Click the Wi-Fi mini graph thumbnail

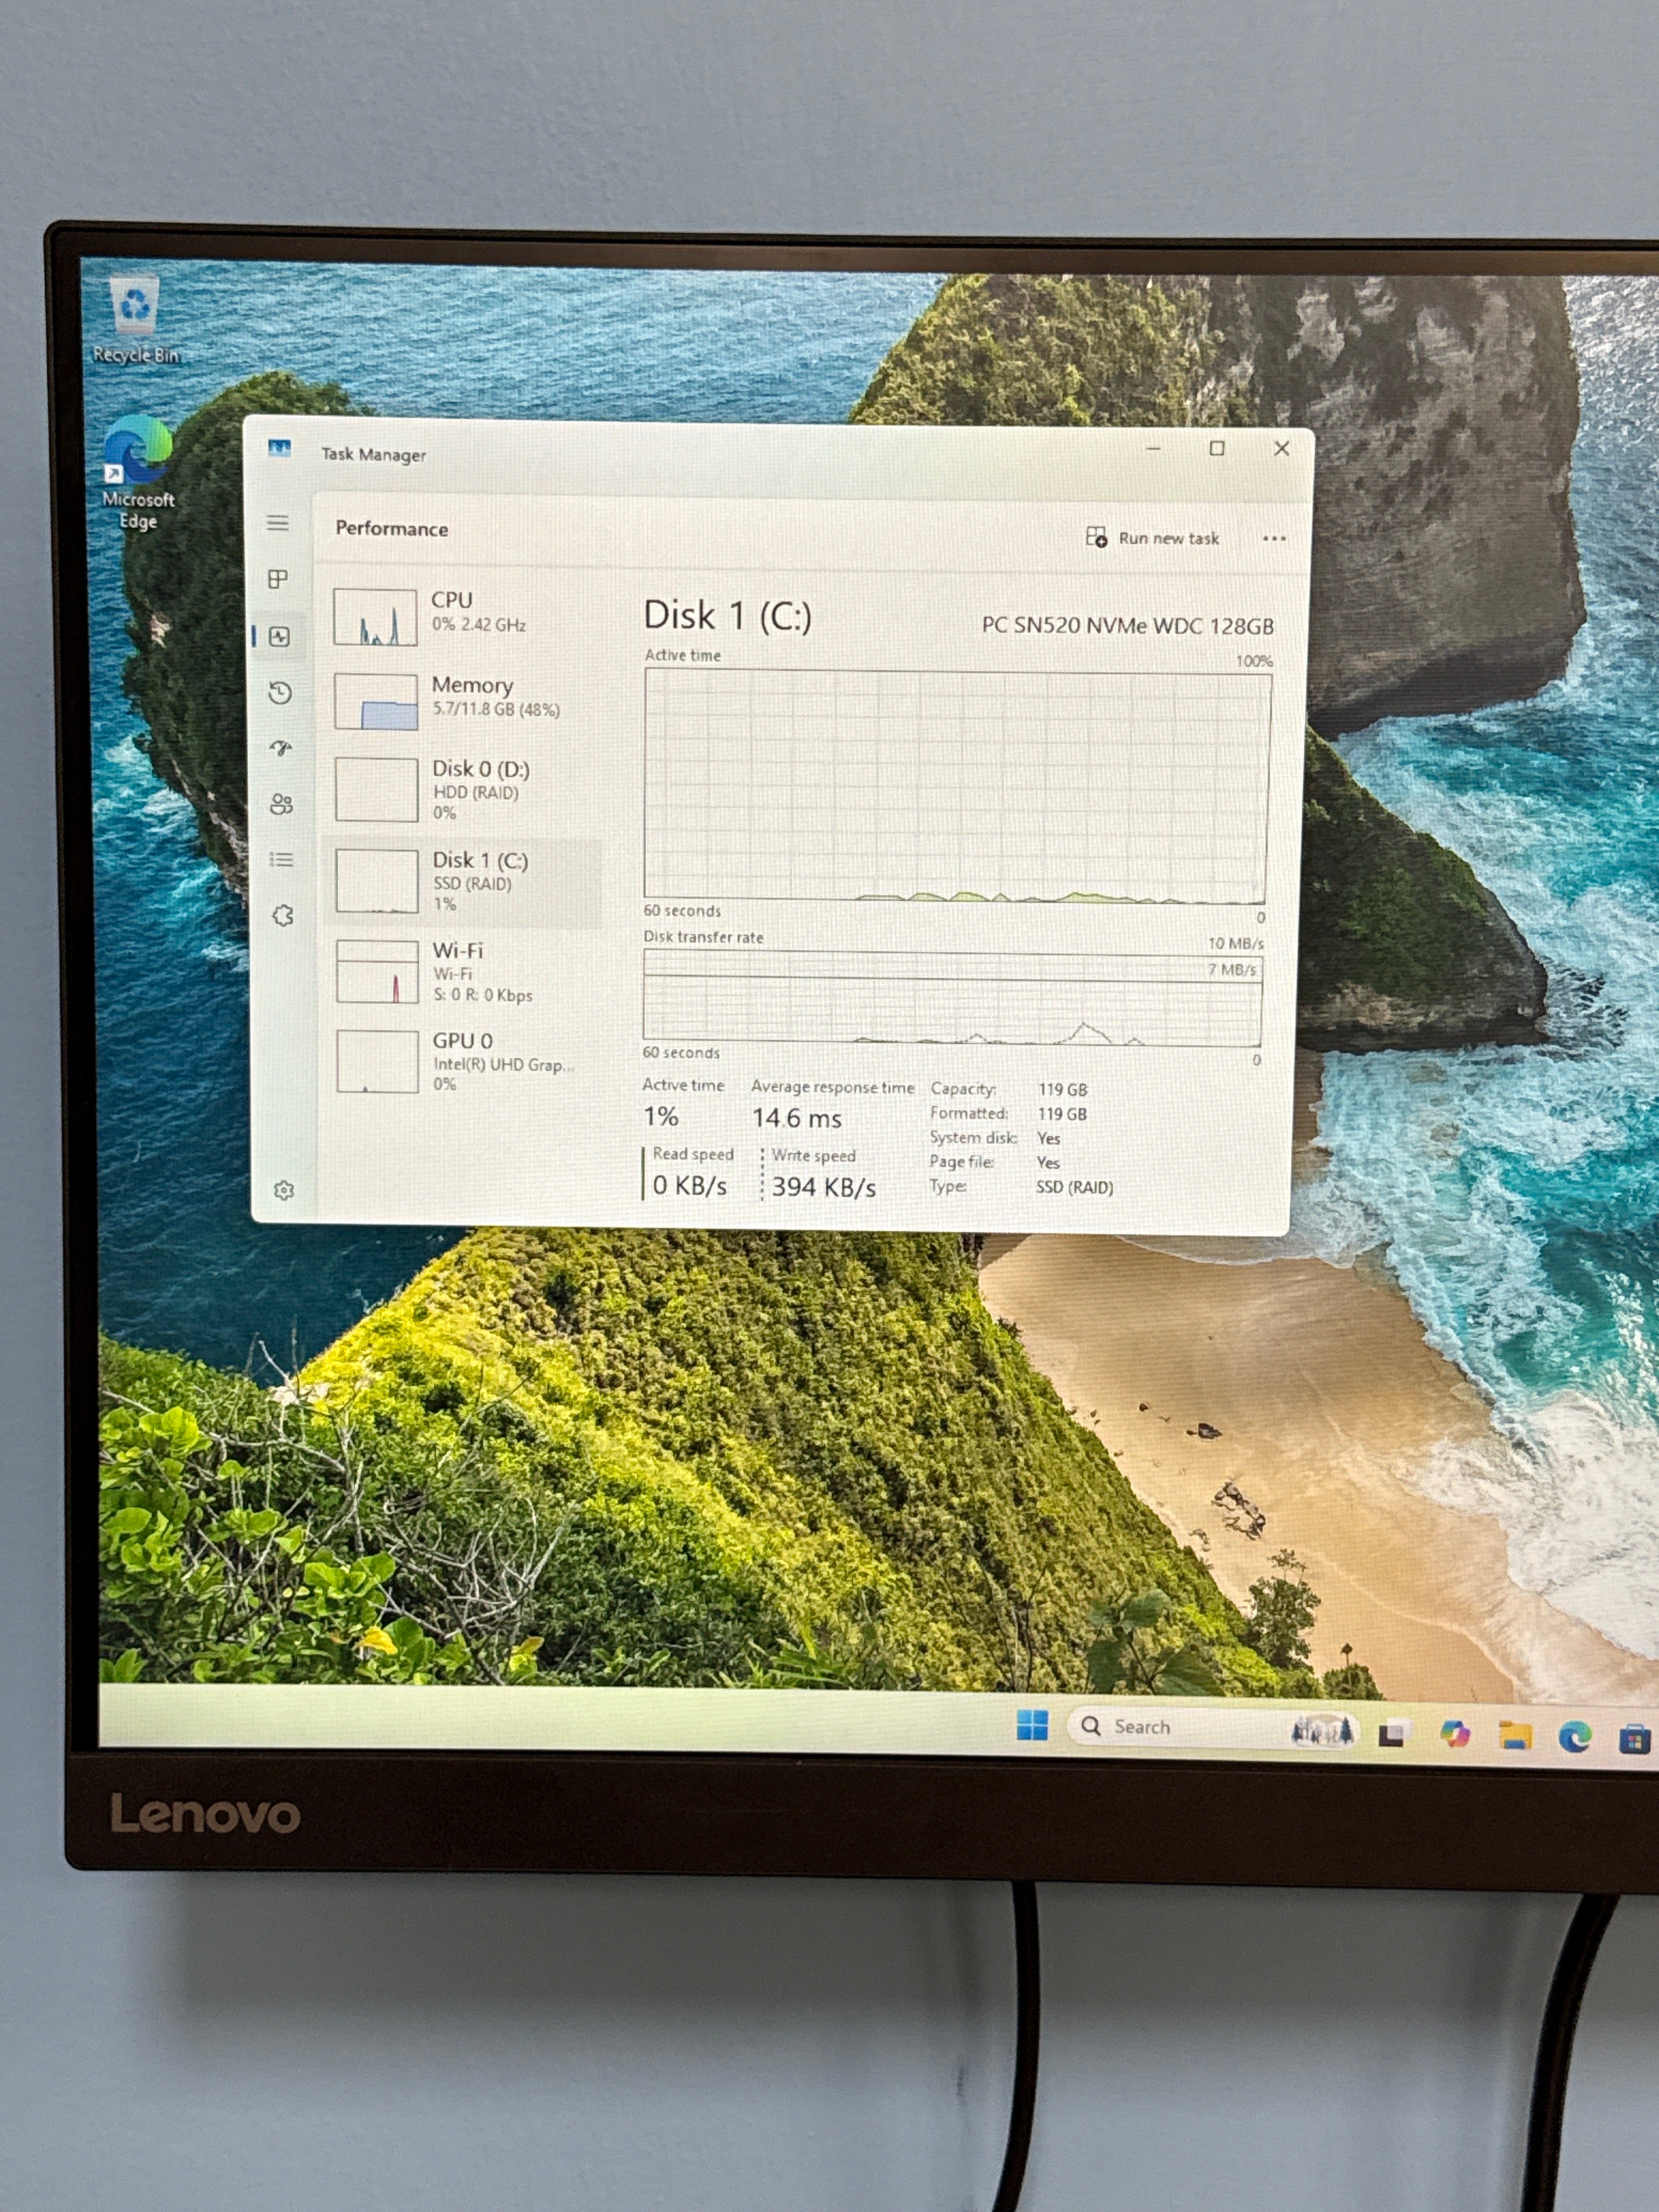(x=377, y=971)
